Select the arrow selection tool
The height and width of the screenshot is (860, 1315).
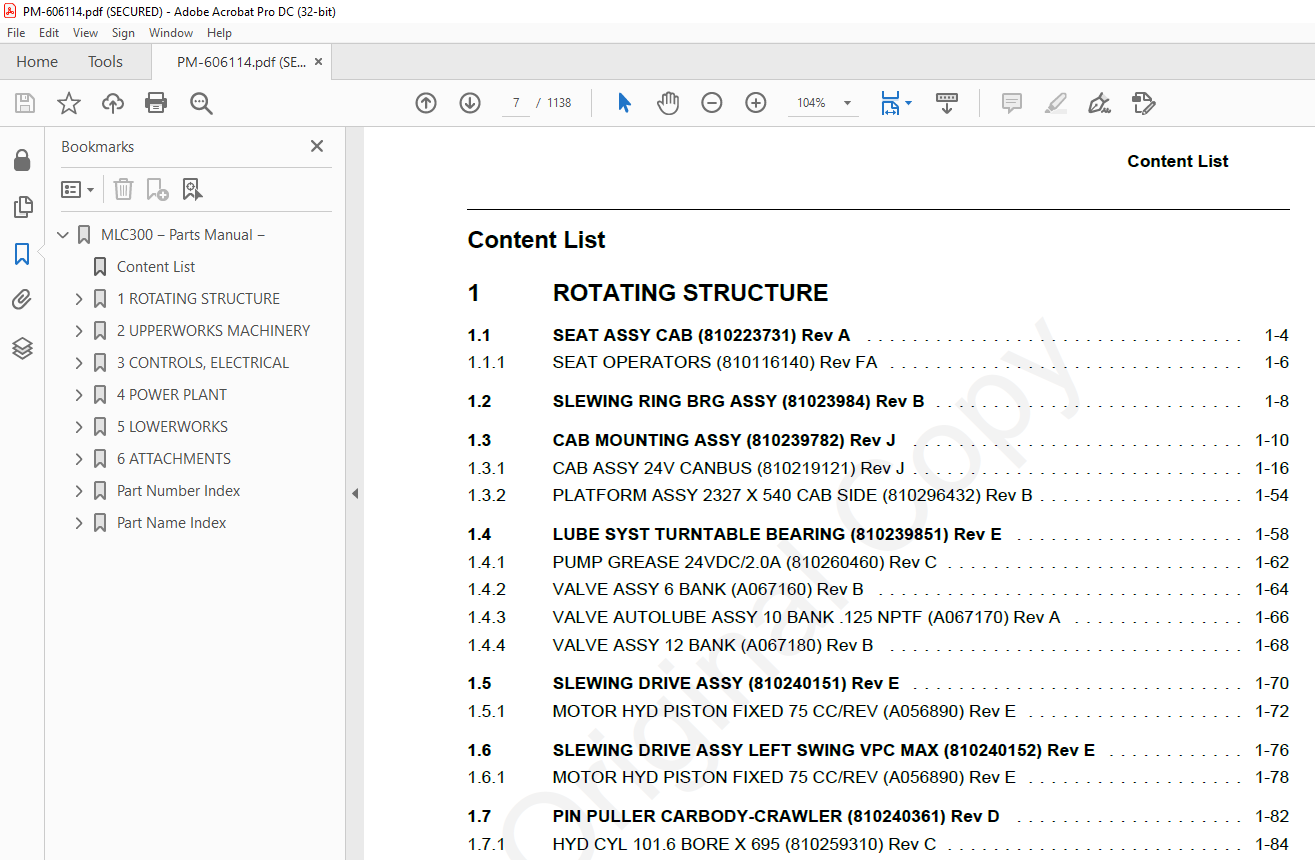pyautogui.click(x=625, y=103)
